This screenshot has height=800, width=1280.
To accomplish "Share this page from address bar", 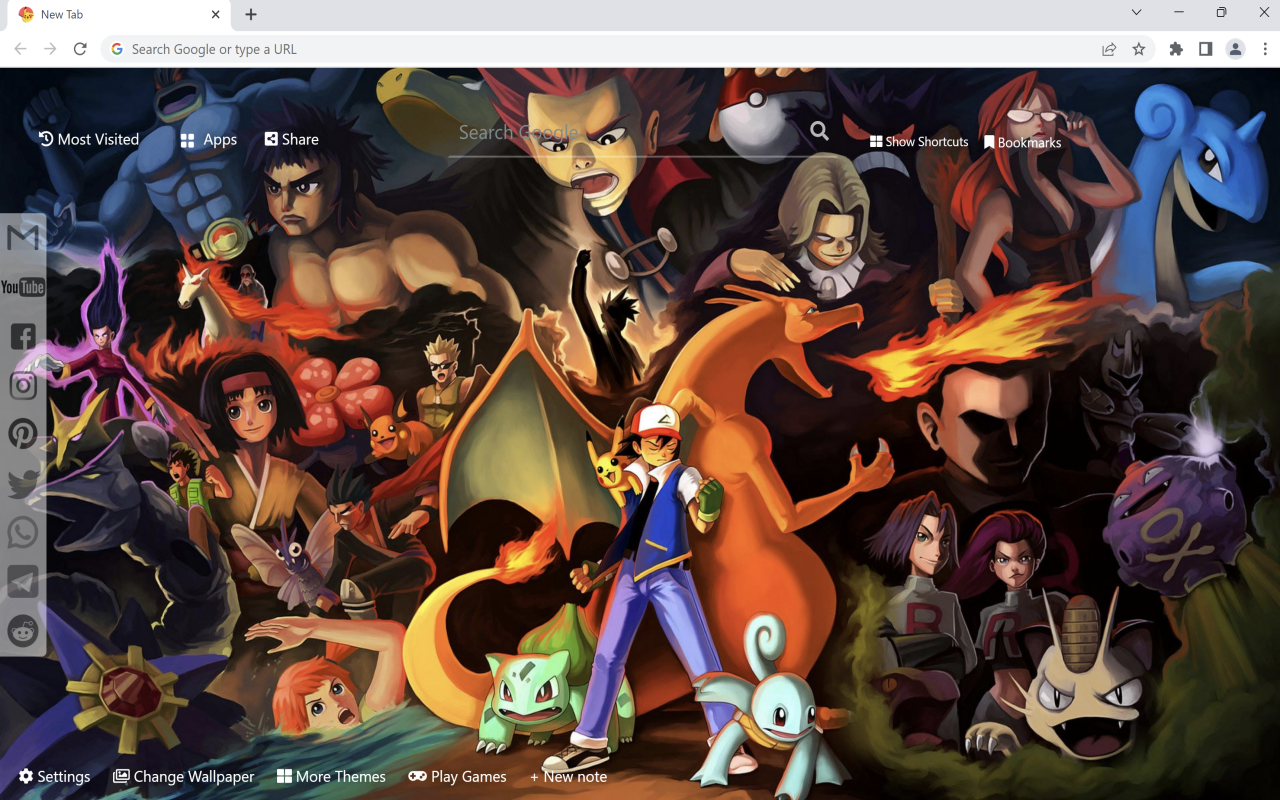I will click(1109, 49).
